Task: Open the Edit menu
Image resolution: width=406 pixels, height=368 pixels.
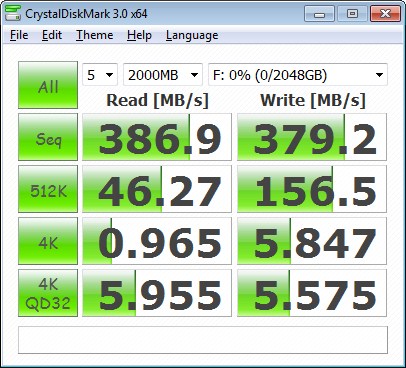Action: click(x=52, y=35)
